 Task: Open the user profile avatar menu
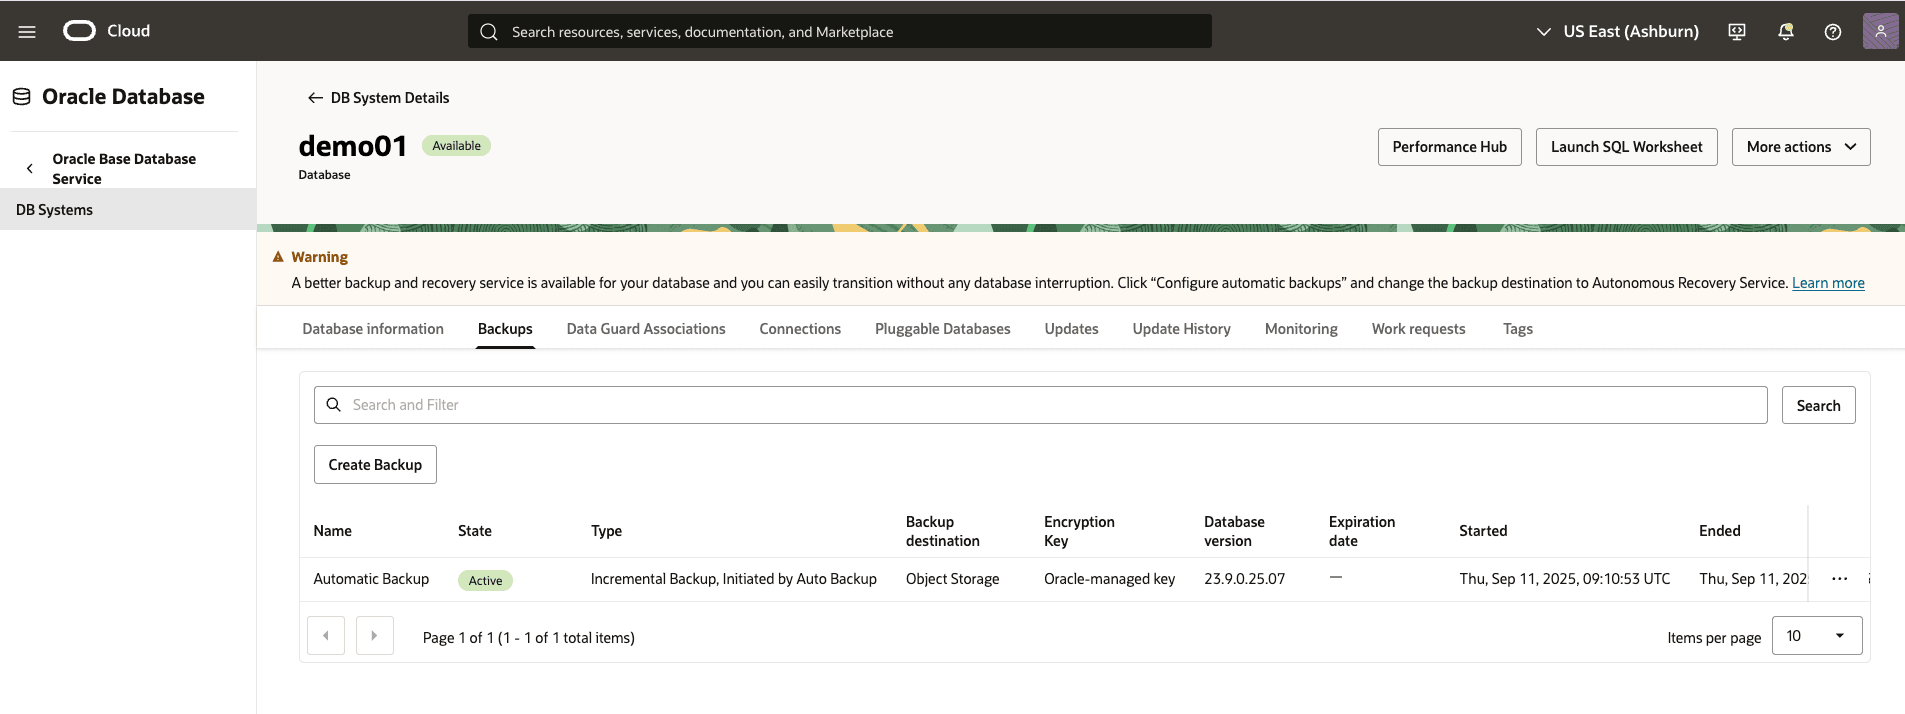tap(1880, 31)
